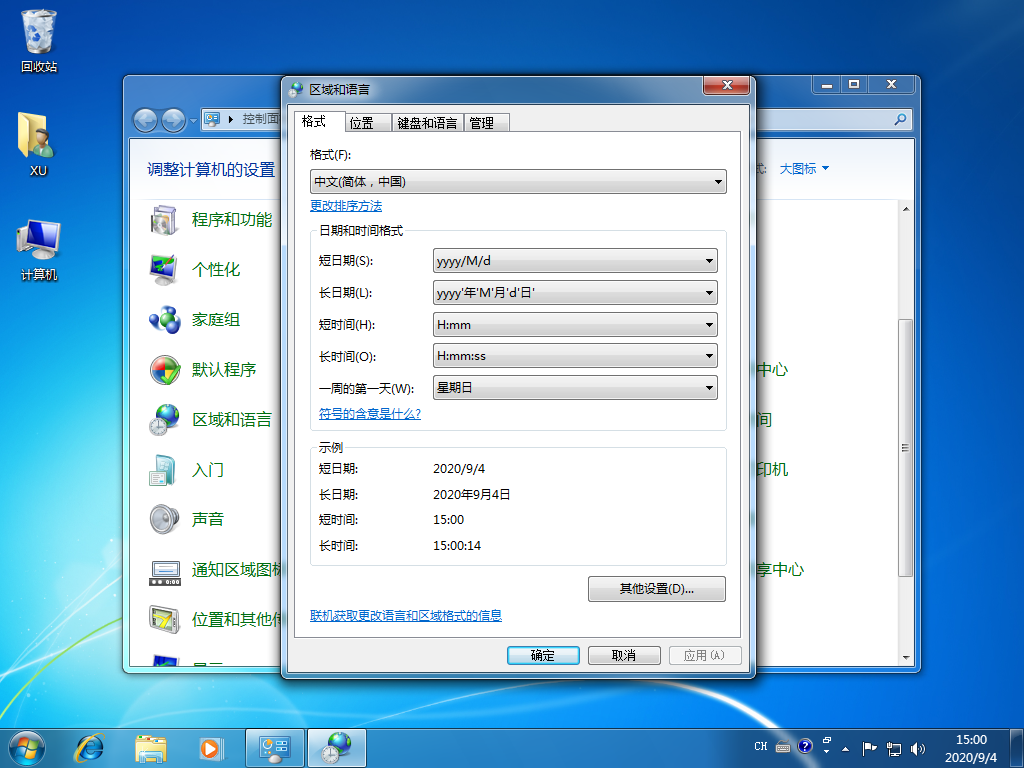The height and width of the screenshot is (768, 1024).
Task: Open the Long time (长时间) dropdown
Action: pyautogui.click(x=575, y=356)
